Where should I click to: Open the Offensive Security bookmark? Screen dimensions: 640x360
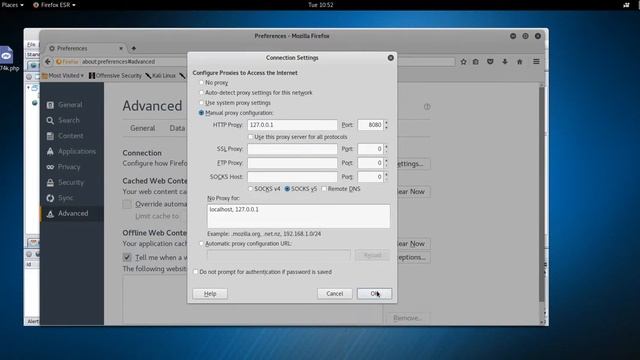(x=115, y=76)
